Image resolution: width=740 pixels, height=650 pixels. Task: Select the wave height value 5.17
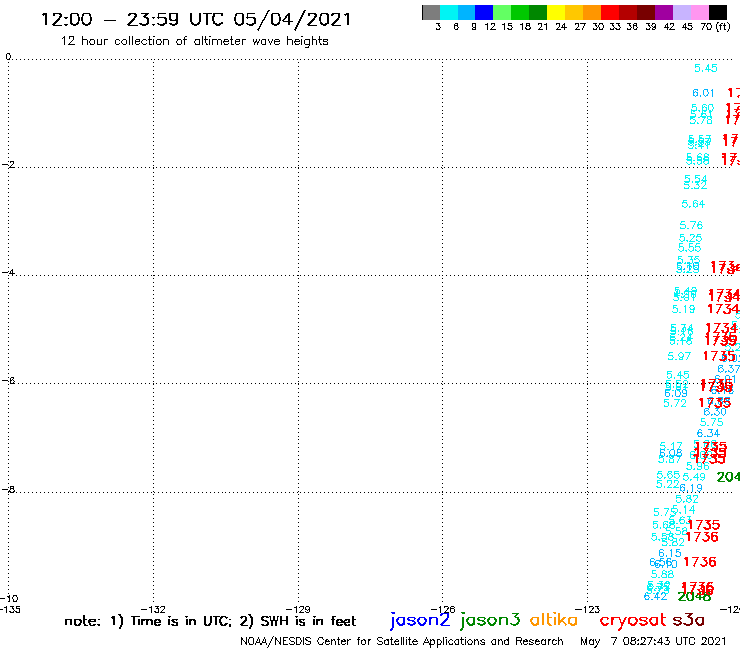click(x=671, y=446)
